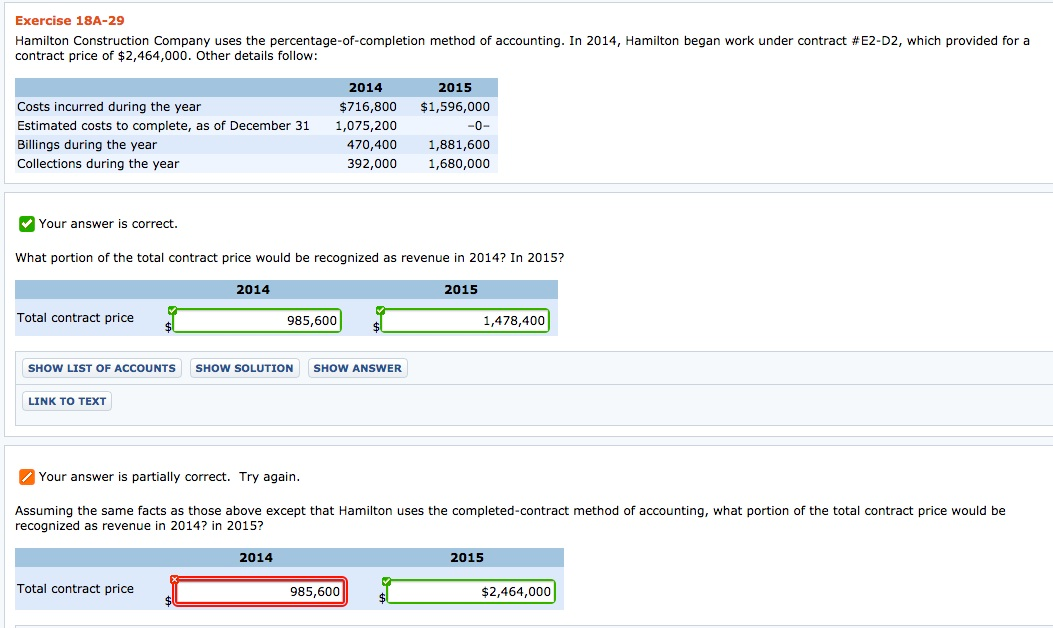Screen dimensions: 1053x628
Task: Click the 'Your answer is correct.' message
Action: pyautogui.click(x=108, y=224)
